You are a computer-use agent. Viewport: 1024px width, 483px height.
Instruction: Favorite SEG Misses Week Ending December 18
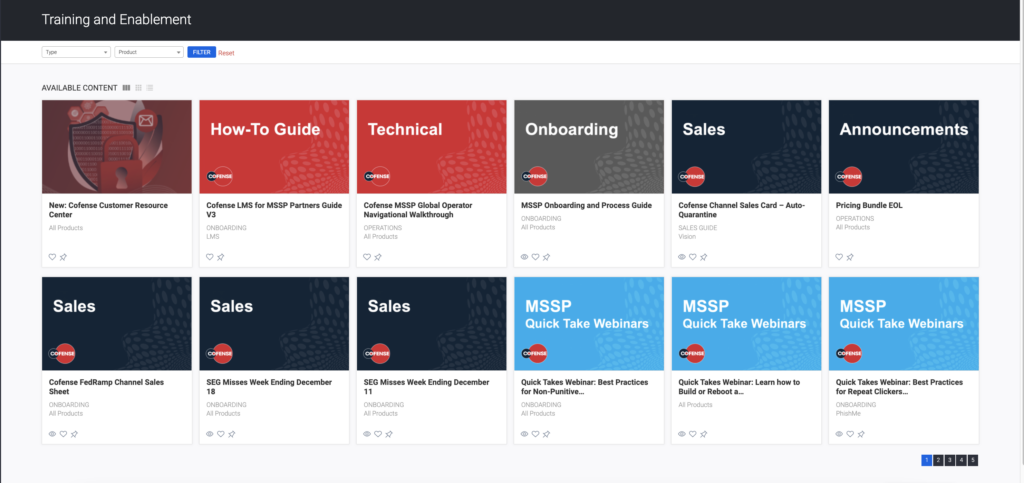tap(221, 434)
